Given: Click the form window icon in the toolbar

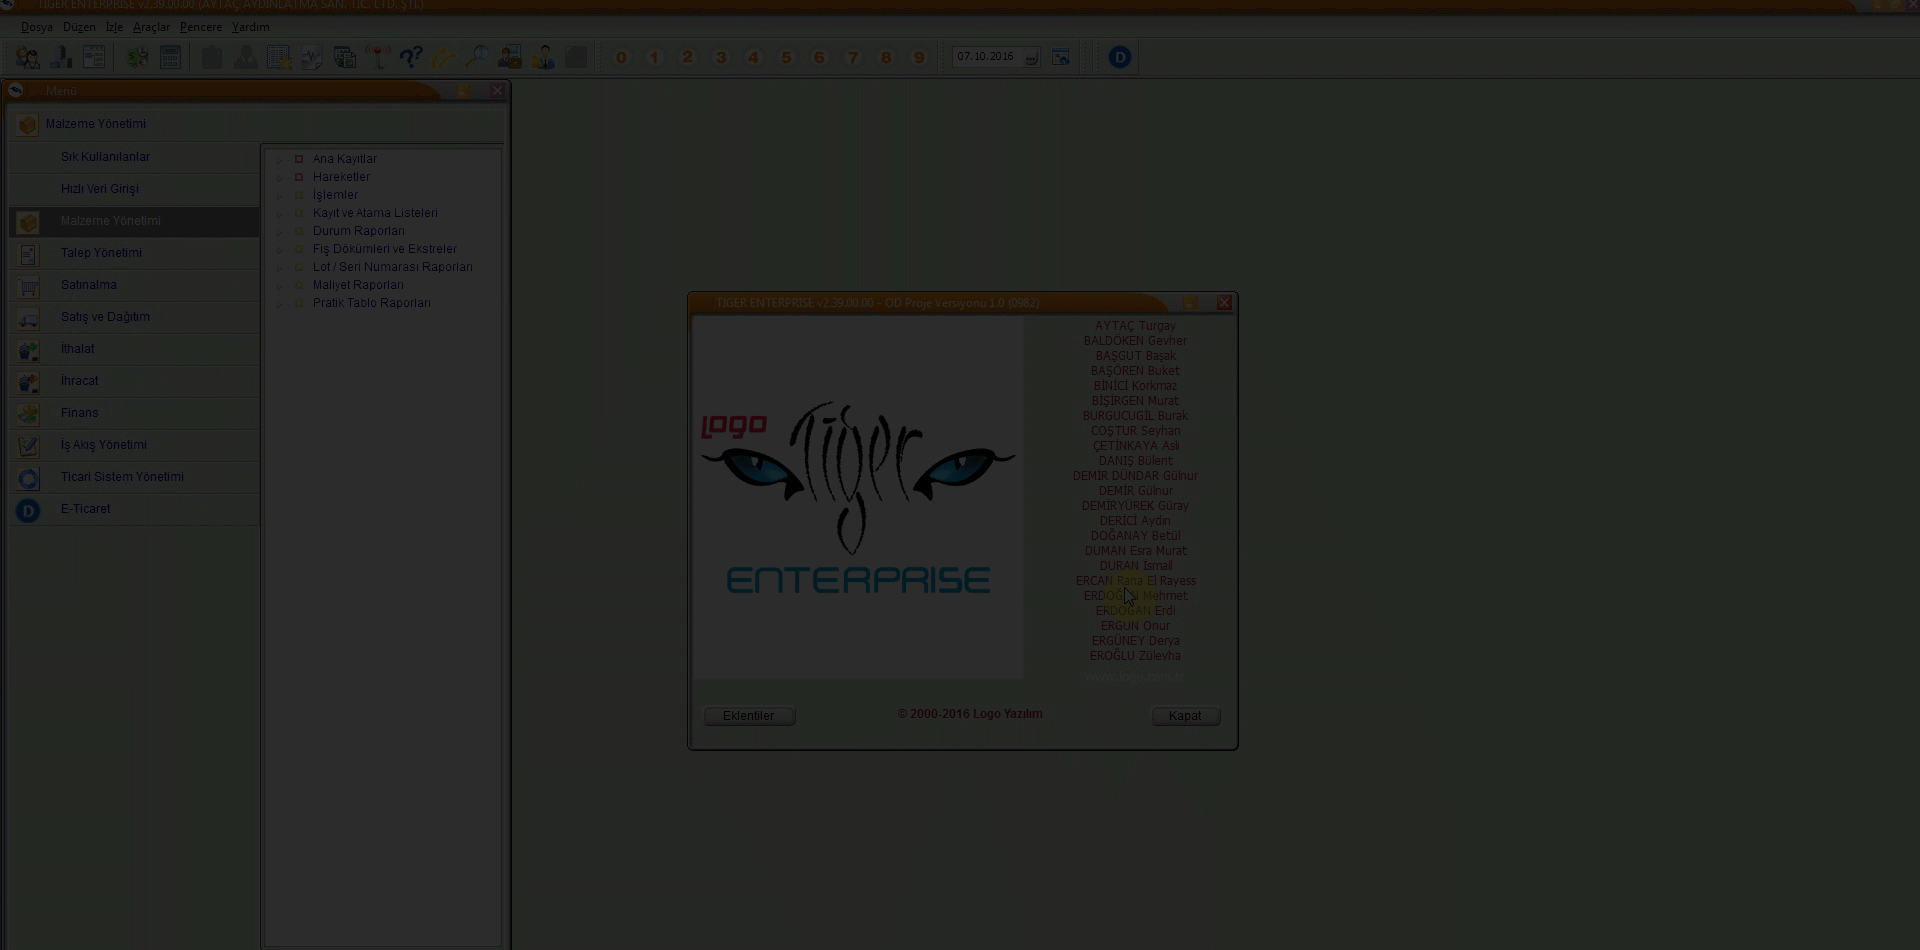Looking at the screenshot, I should pos(94,57).
